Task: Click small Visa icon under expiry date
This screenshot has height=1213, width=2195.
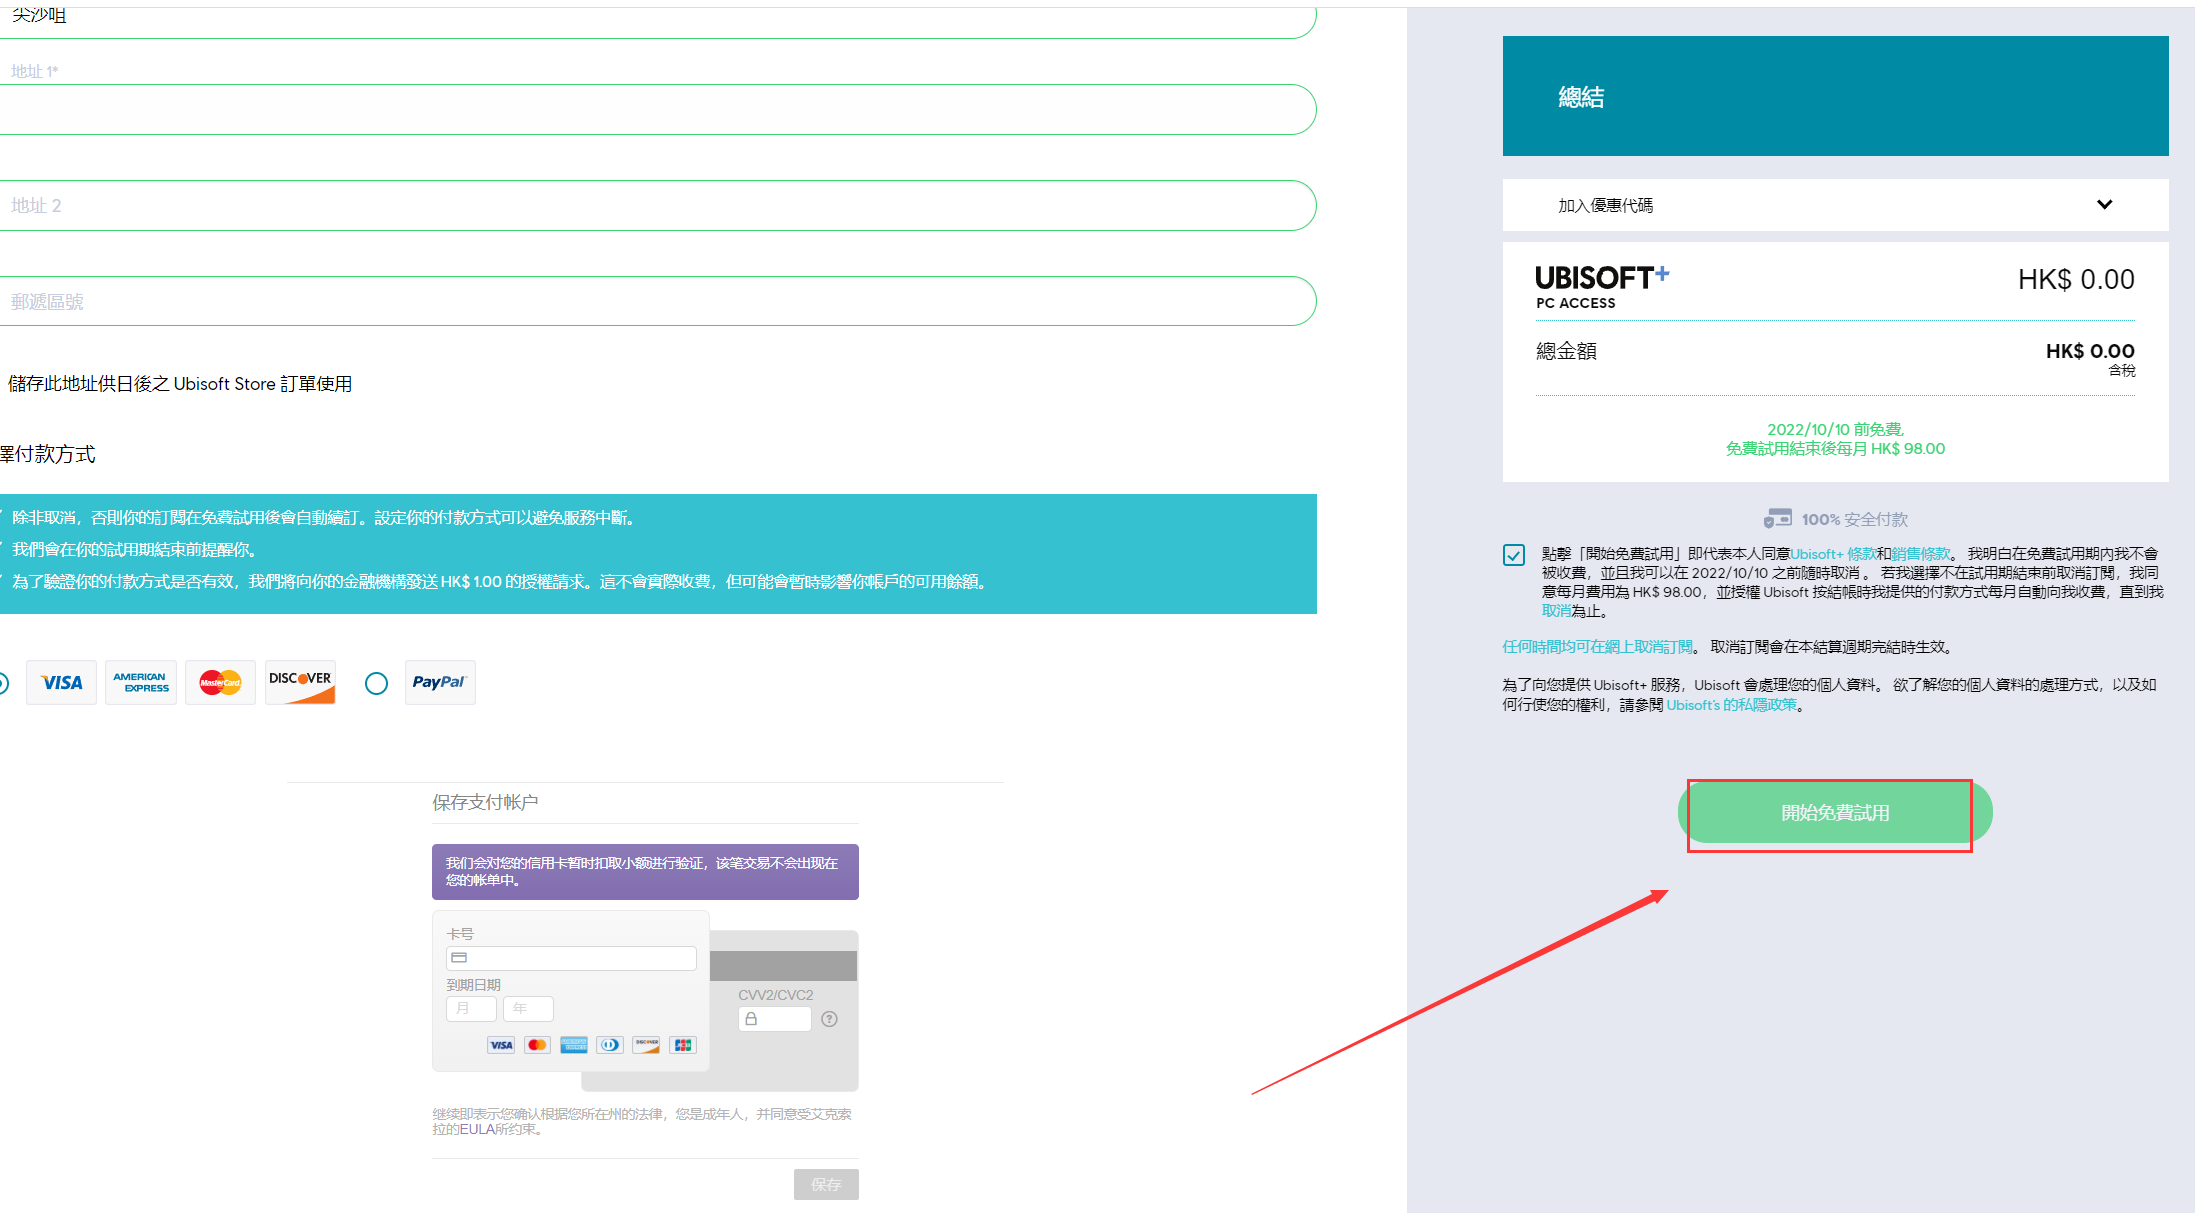Action: (x=501, y=1045)
